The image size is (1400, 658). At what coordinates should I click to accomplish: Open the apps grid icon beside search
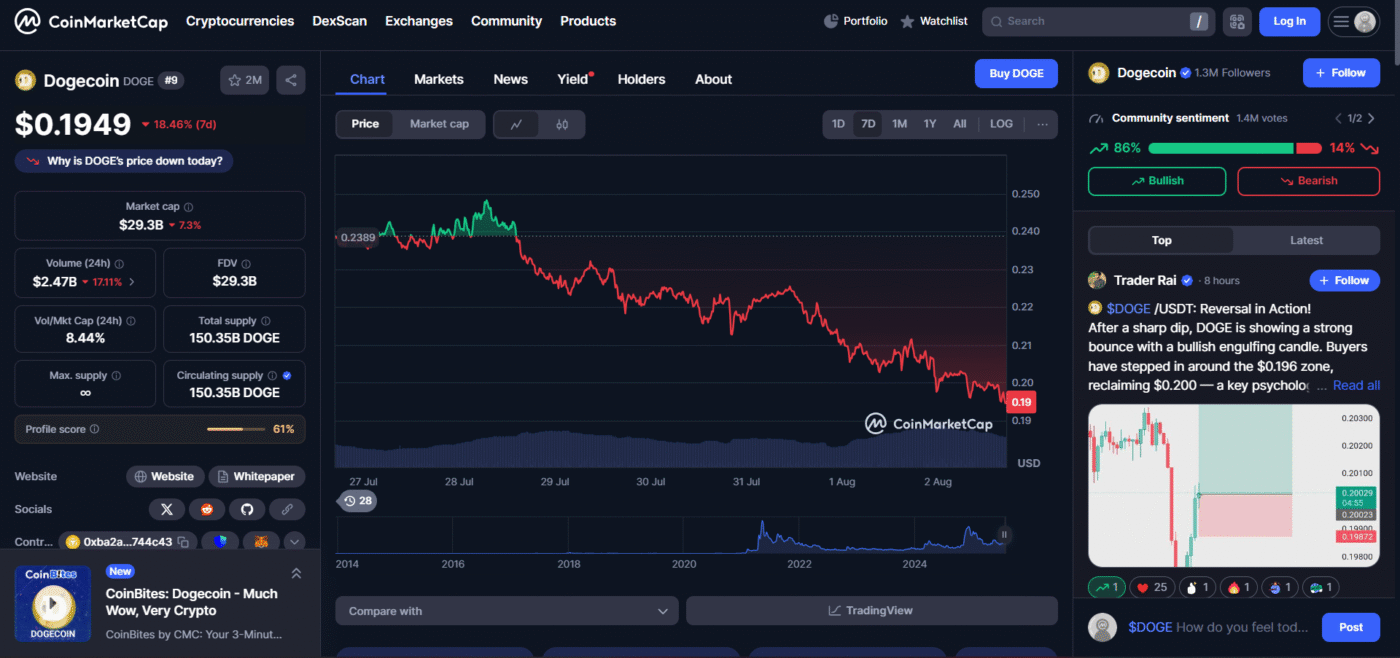[x=1238, y=21]
